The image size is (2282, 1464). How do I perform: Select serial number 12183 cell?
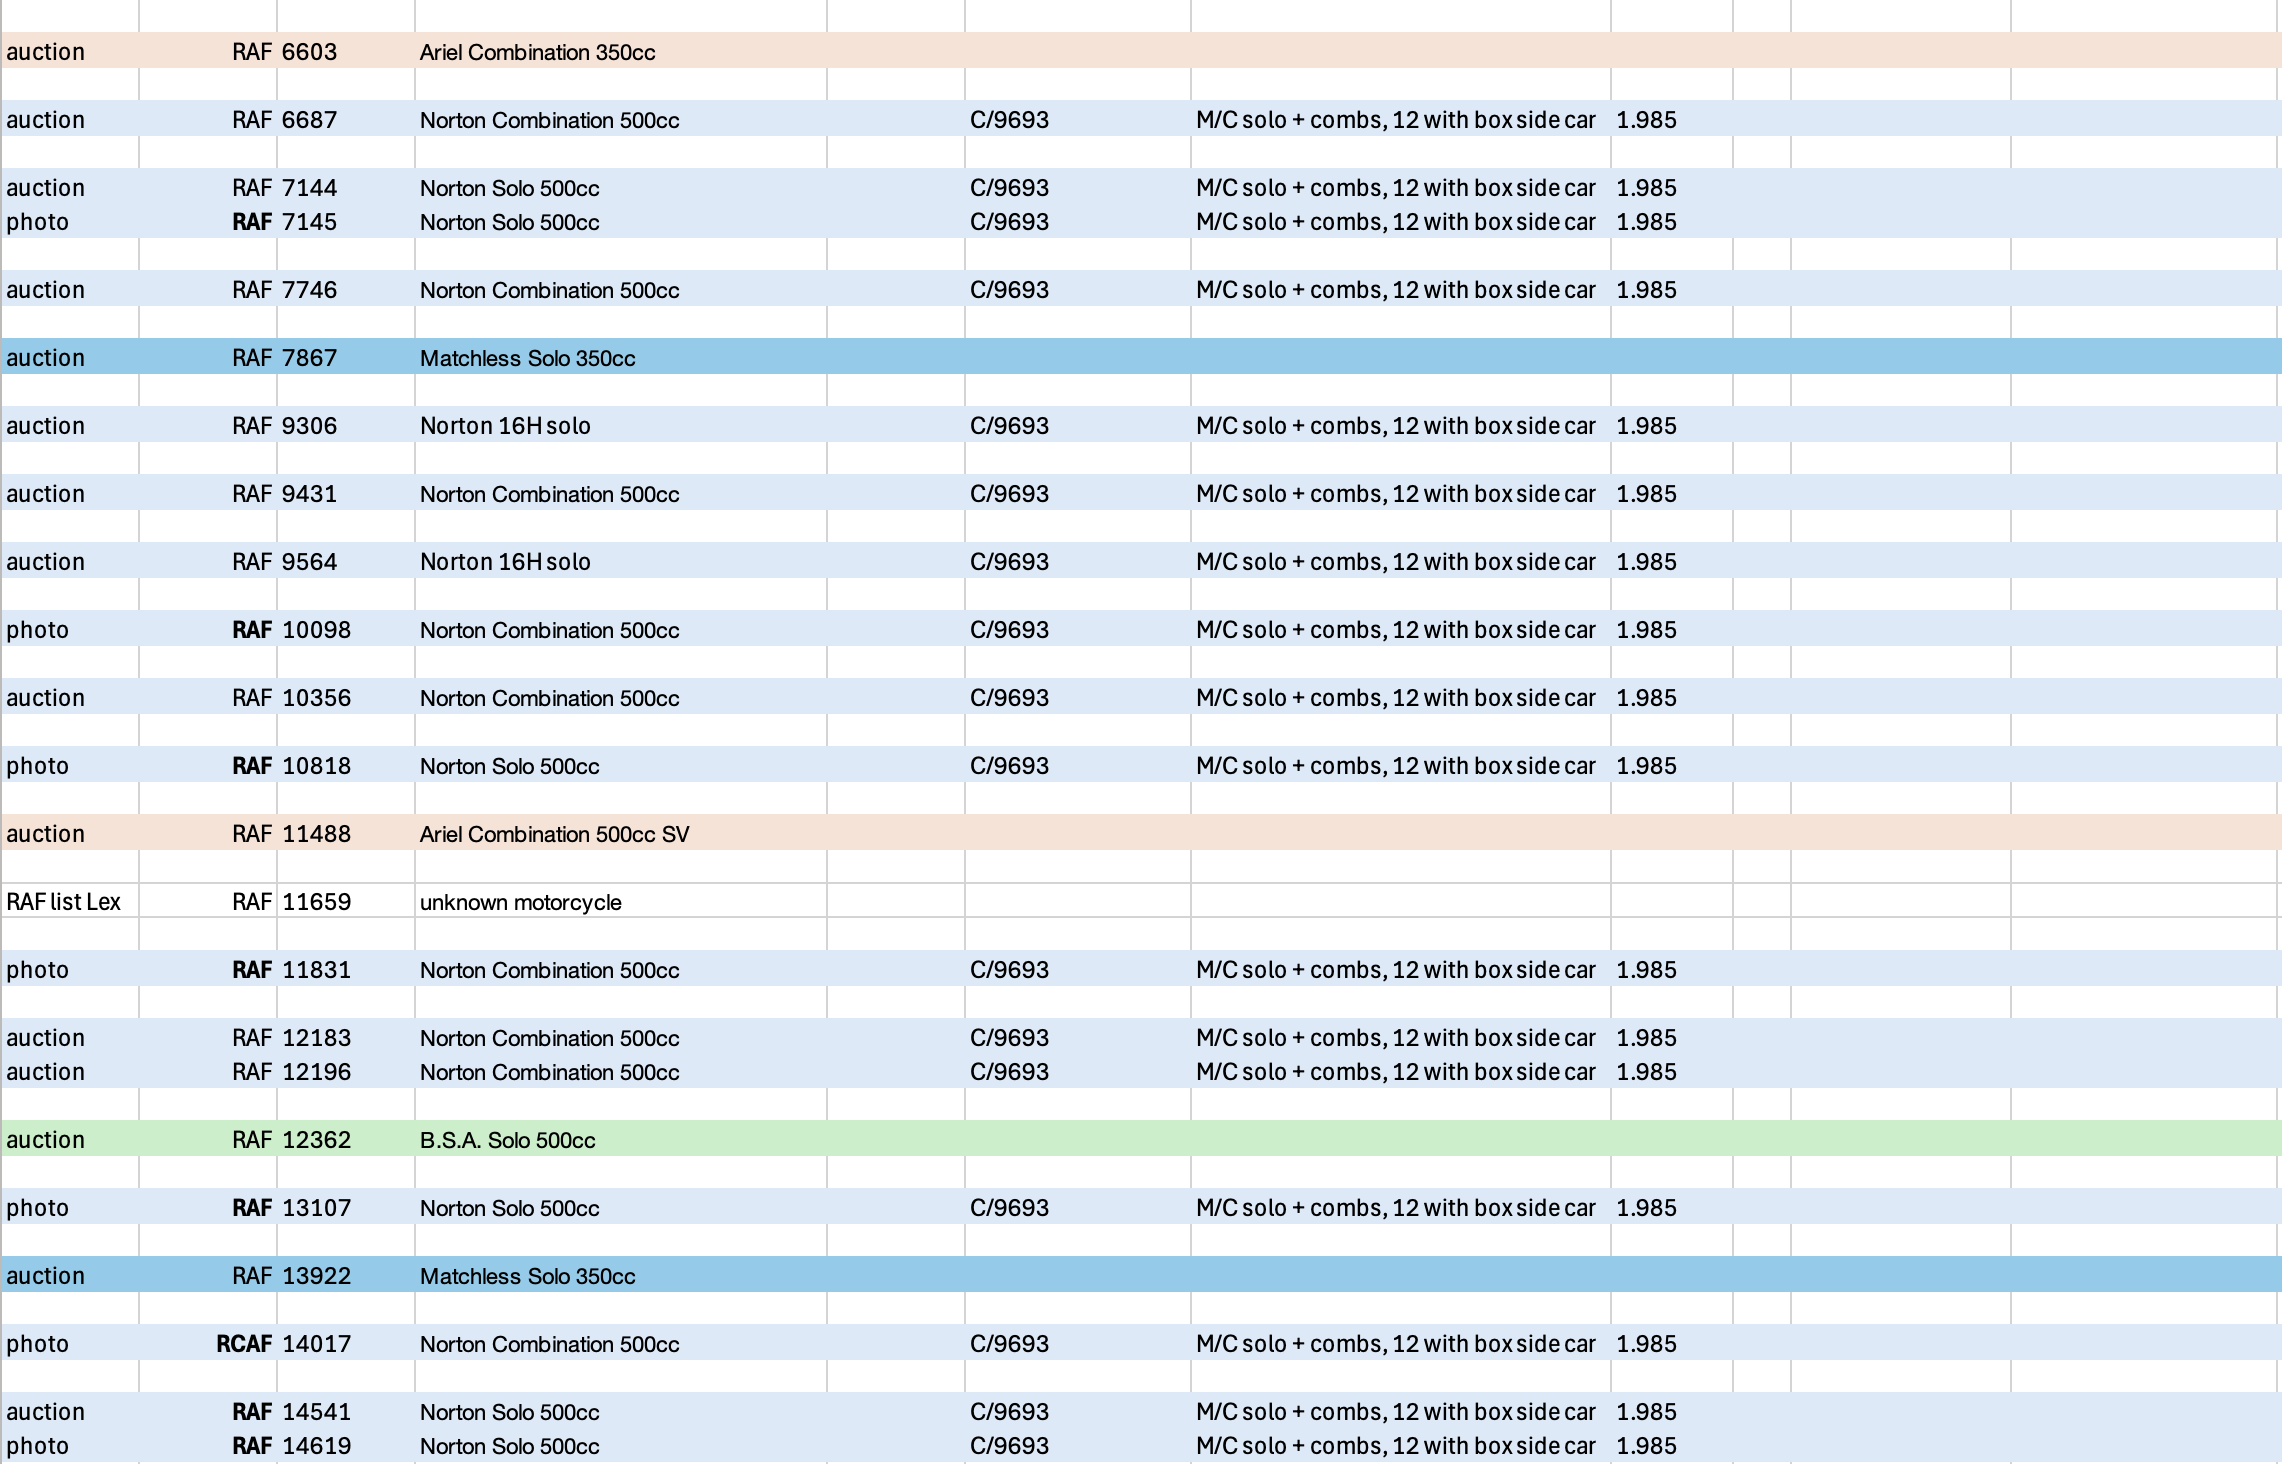point(345,1037)
